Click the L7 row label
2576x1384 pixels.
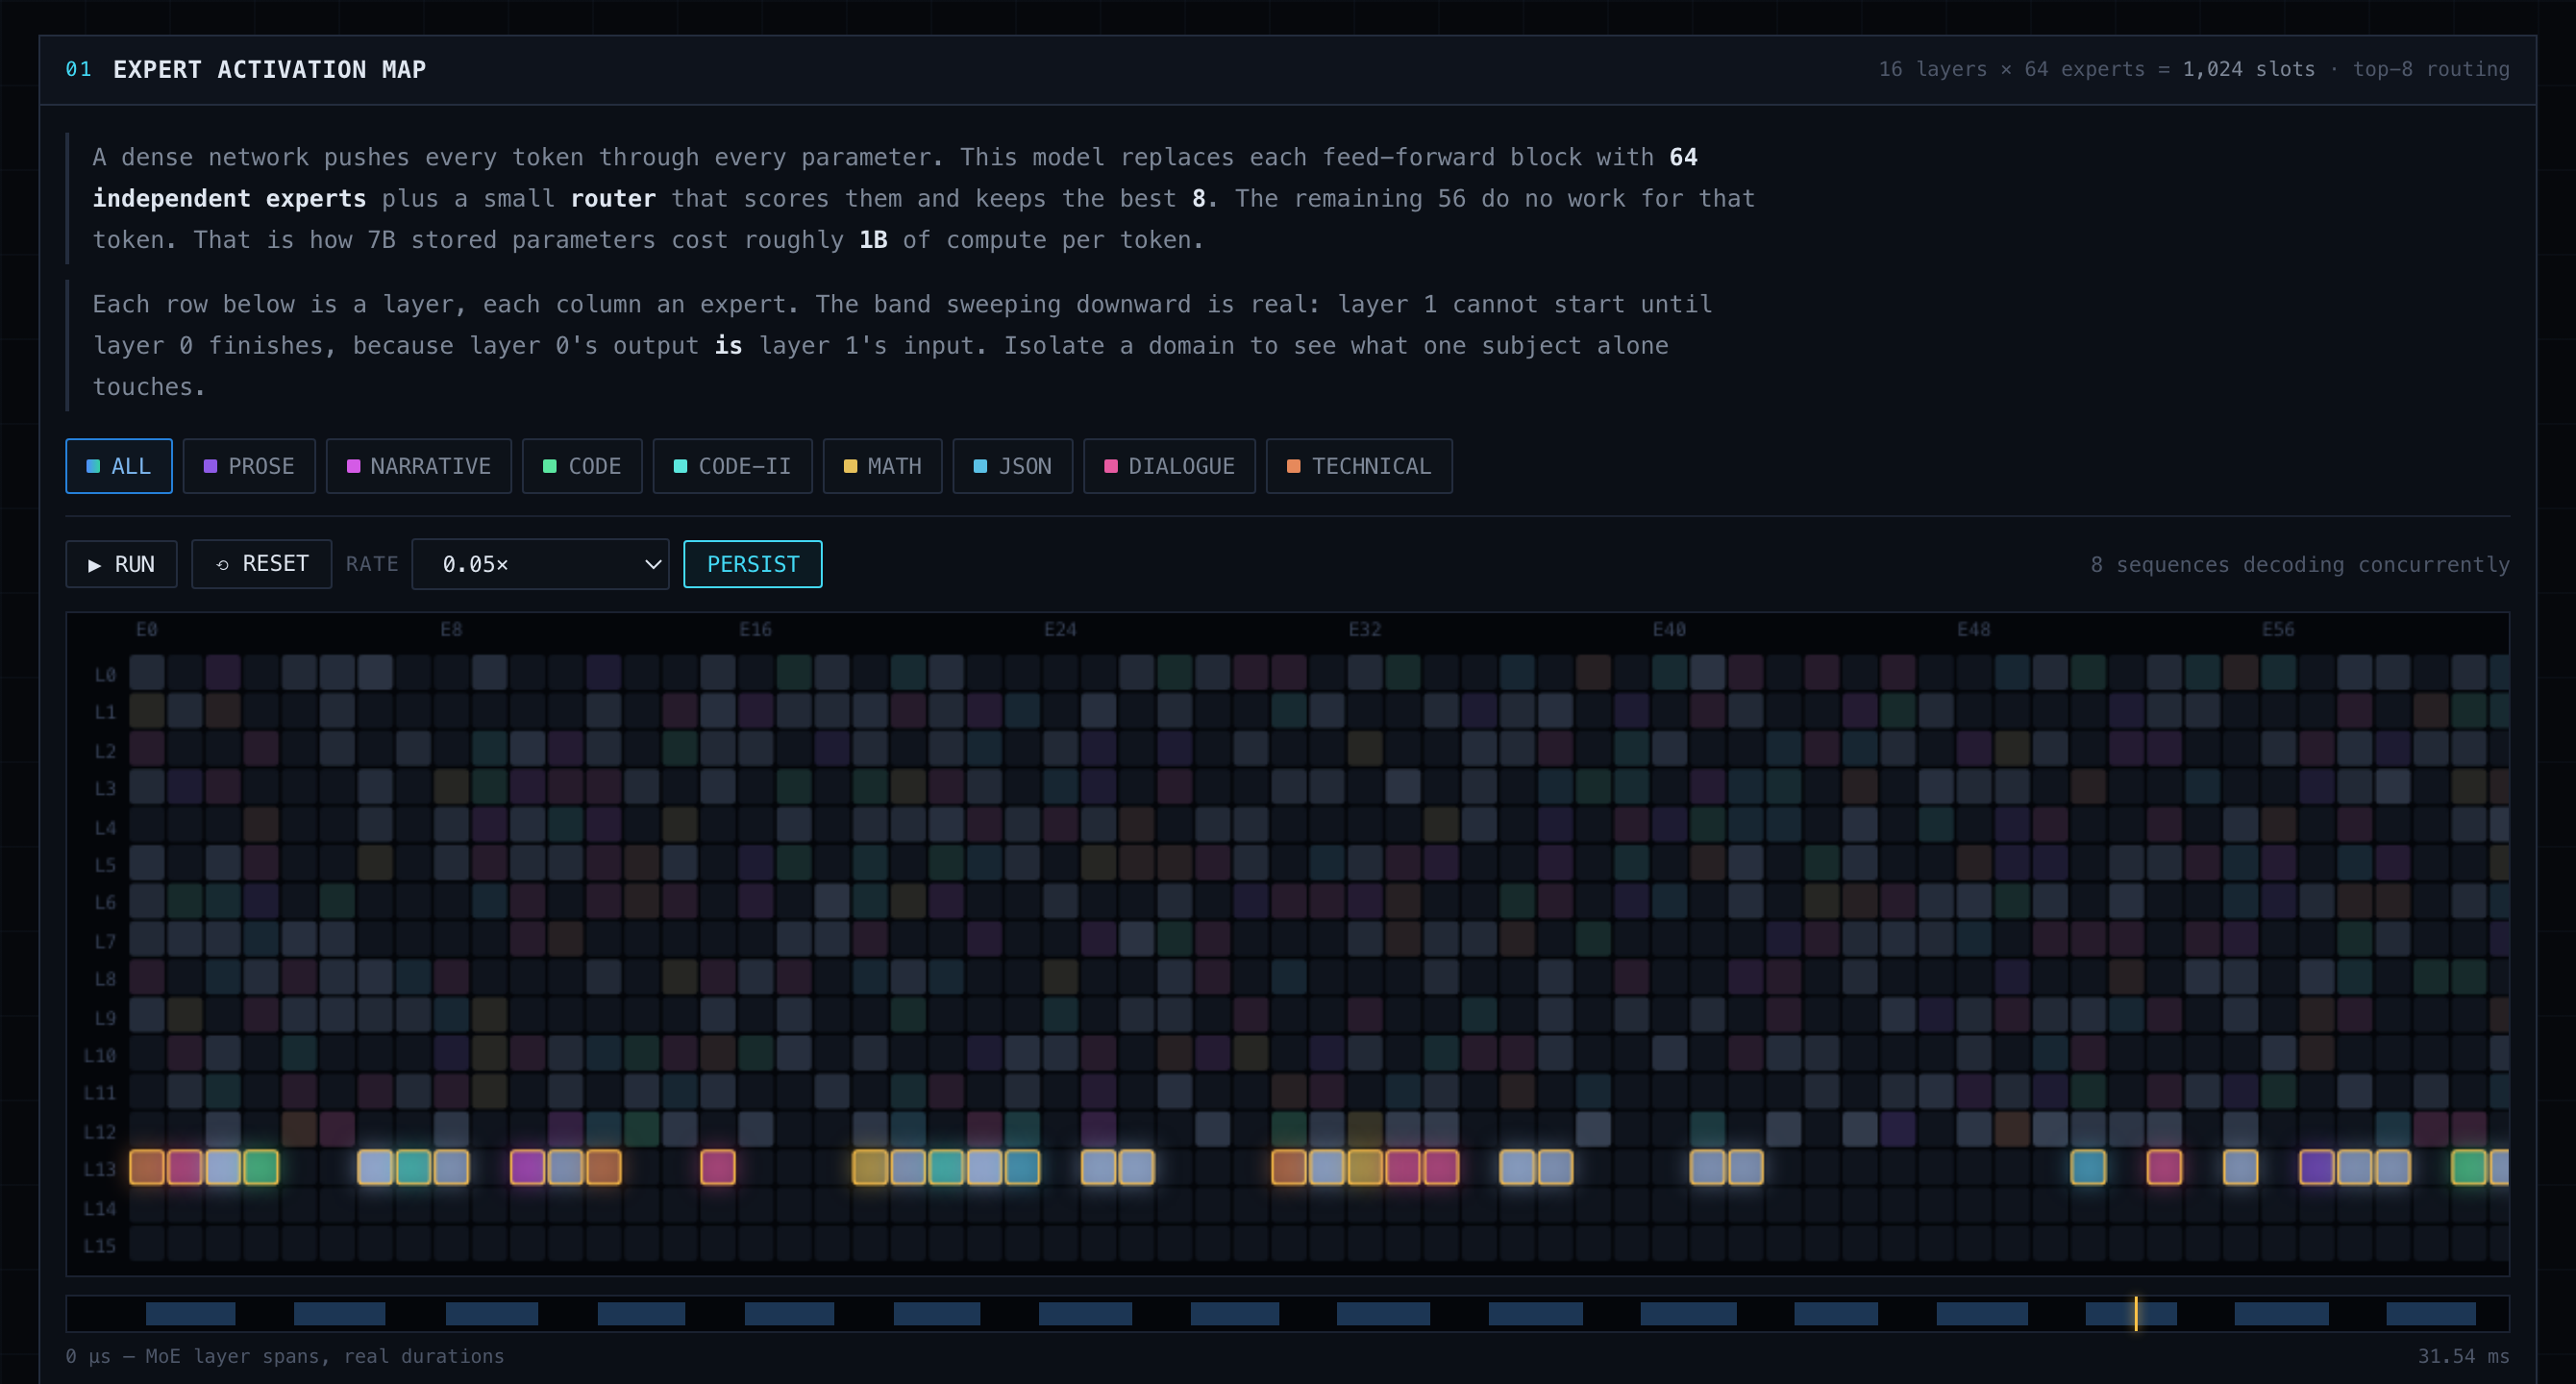[x=105, y=941]
